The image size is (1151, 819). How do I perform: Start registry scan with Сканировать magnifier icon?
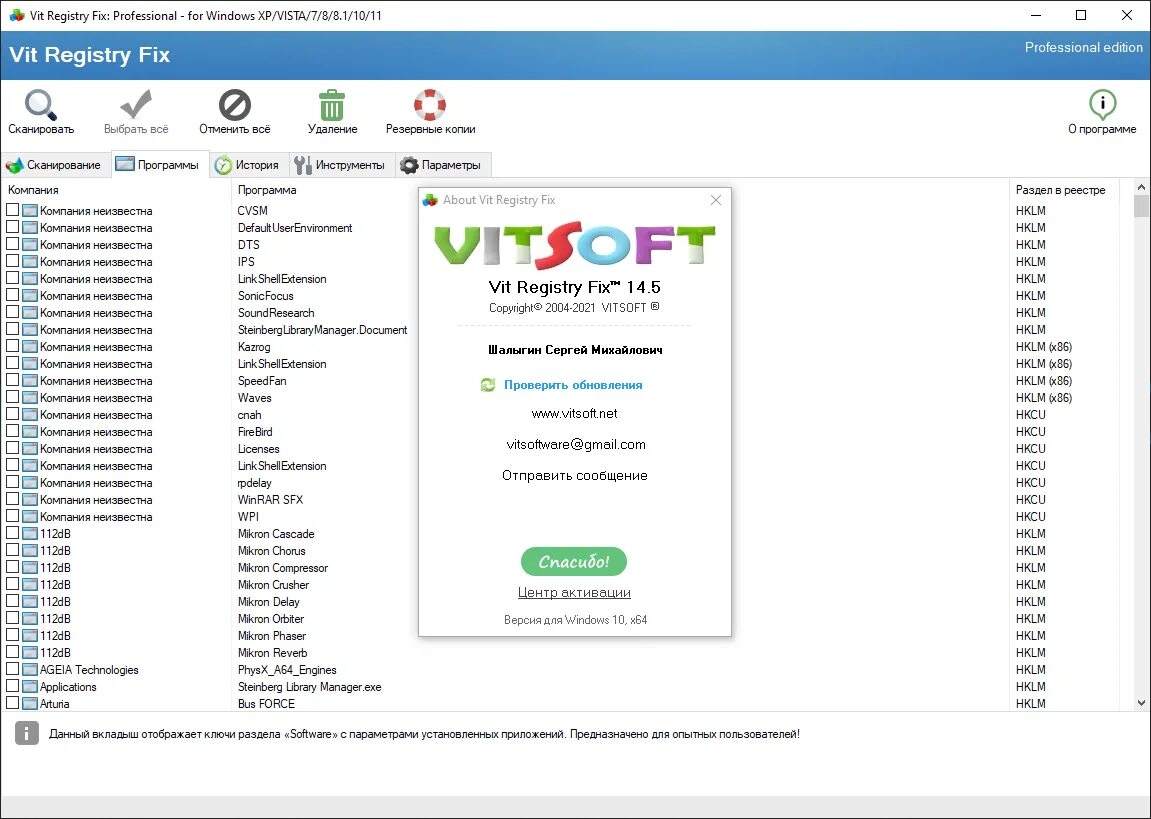(40, 105)
